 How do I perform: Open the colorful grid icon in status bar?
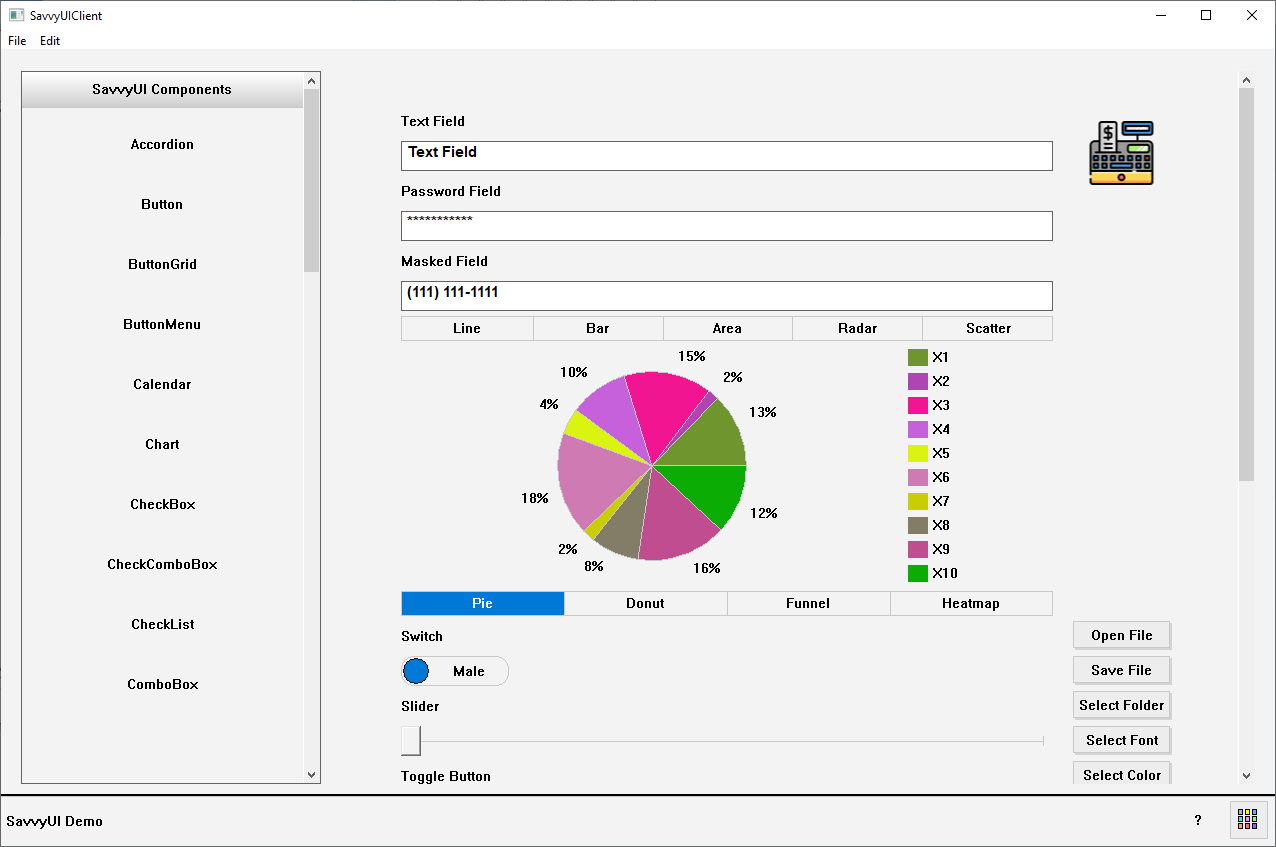[1247, 819]
